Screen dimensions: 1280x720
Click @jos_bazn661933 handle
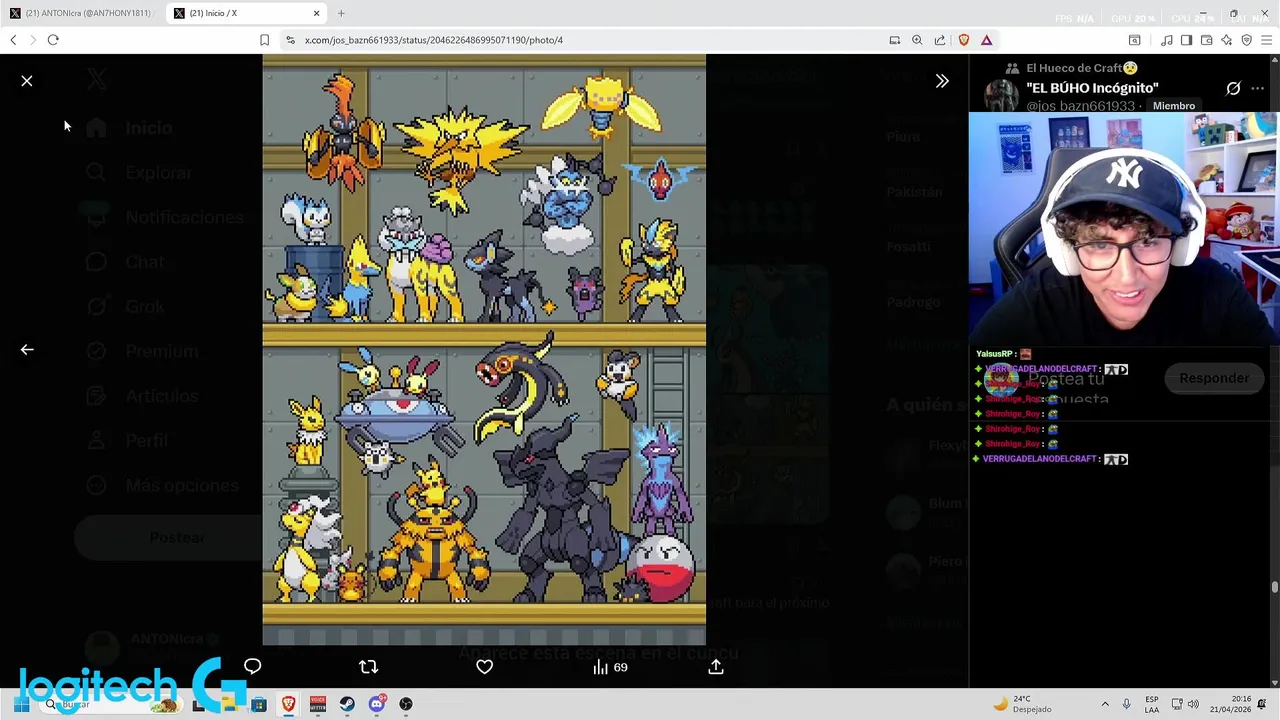(1080, 106)
